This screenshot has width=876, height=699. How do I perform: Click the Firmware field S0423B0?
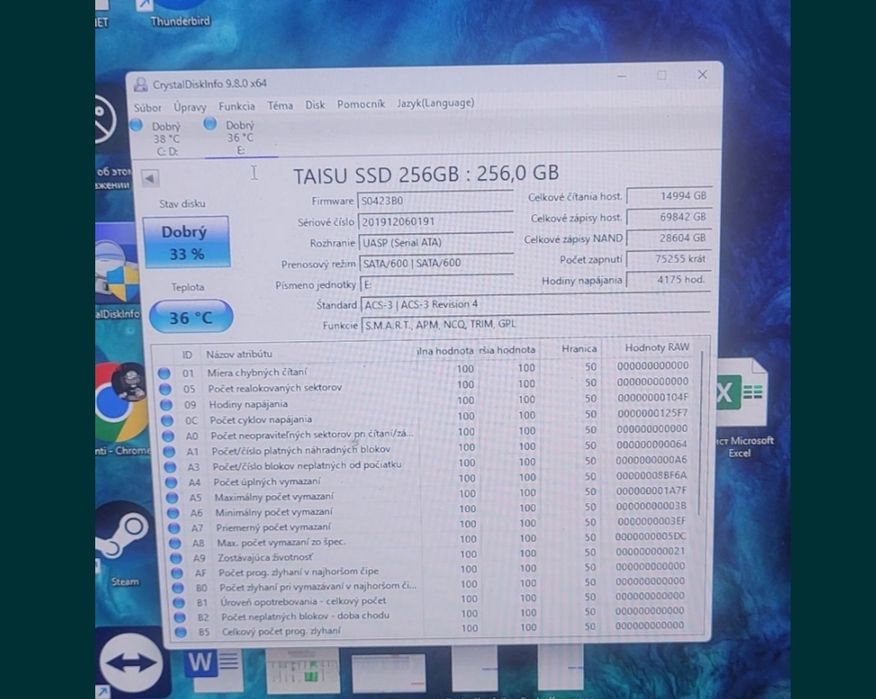click(435, 201)
